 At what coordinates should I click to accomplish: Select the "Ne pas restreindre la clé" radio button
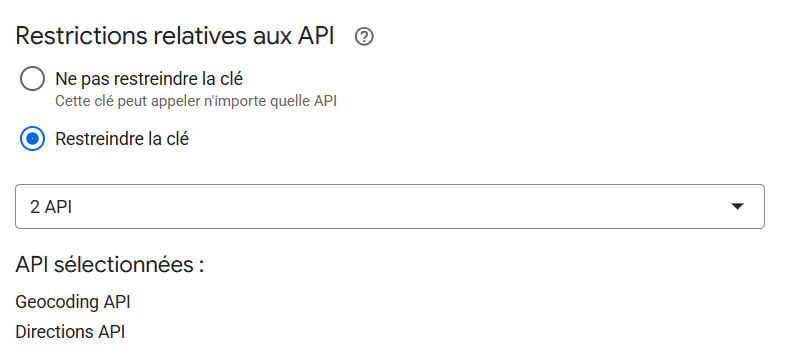32,79
